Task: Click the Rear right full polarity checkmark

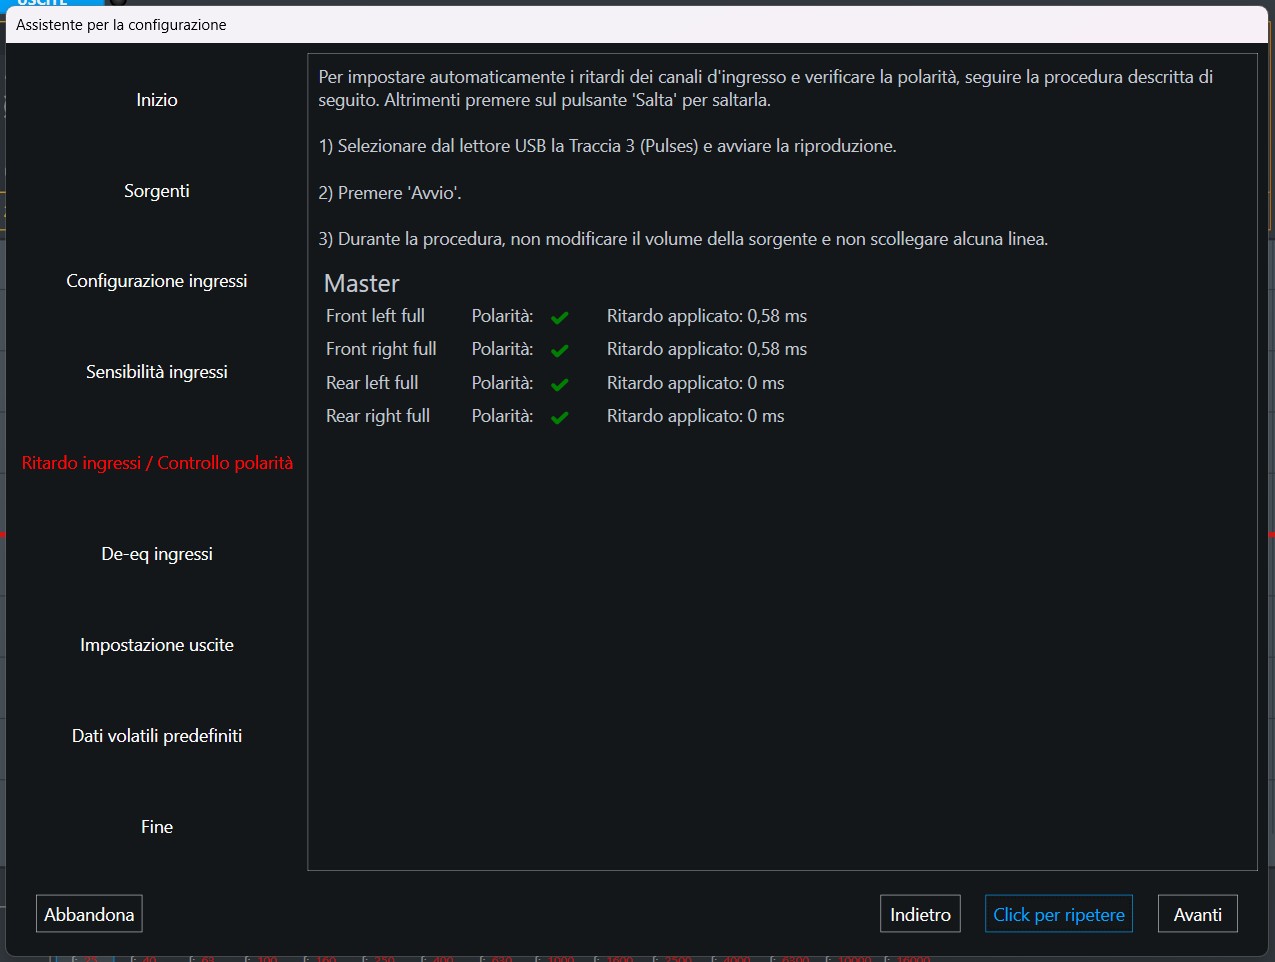Action: click(560, 417)
